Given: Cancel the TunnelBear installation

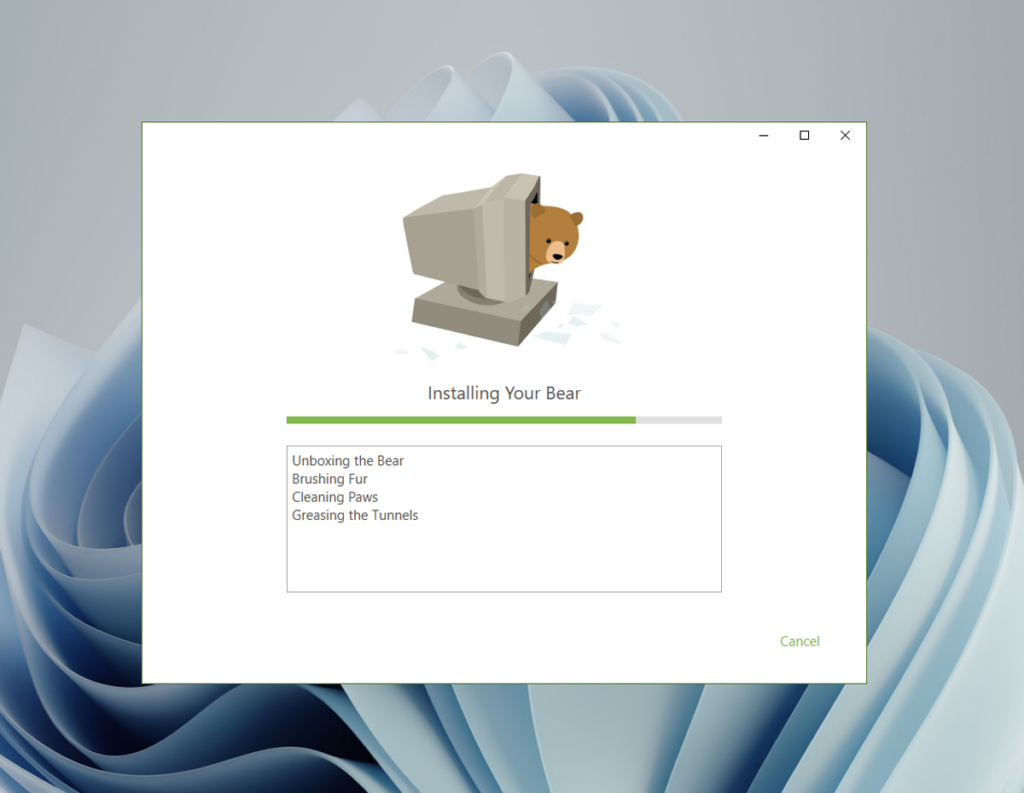Looking at the screenshot, I should pyautogui.click(x=799, y=641).
